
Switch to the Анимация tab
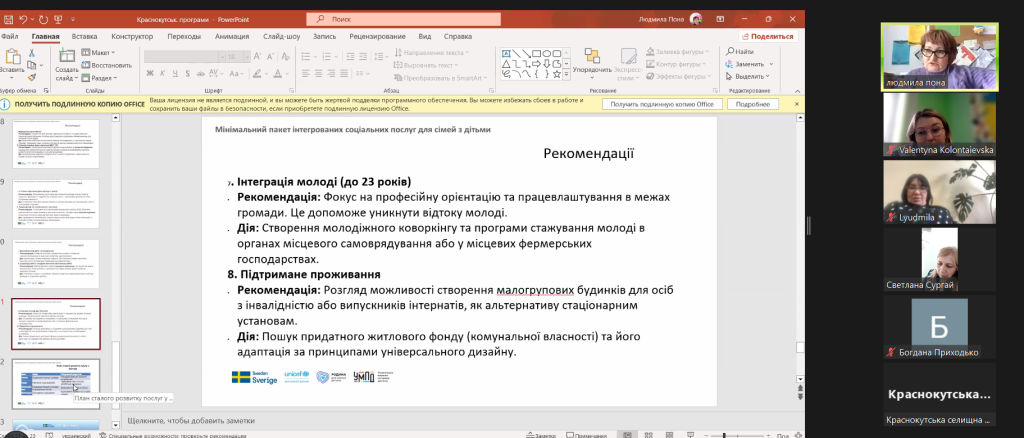tap(231, 35)
